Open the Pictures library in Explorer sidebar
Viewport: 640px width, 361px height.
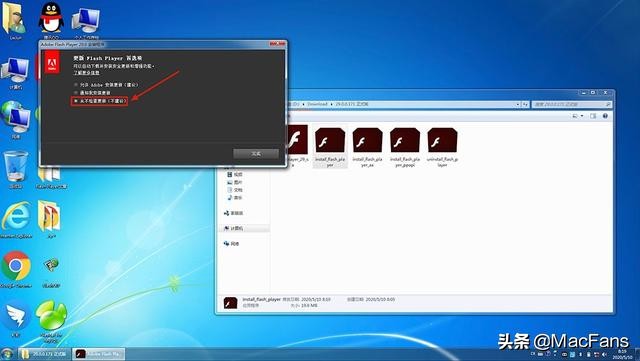point(235,182)
